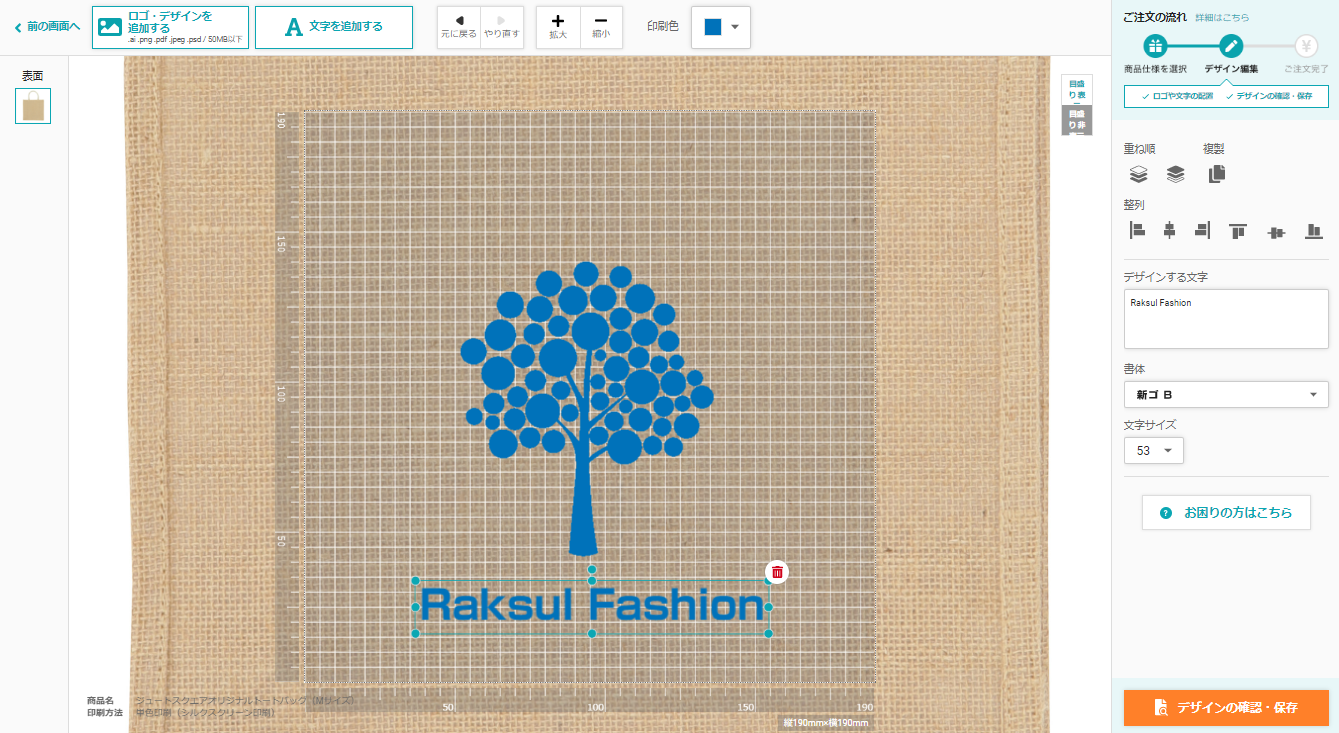Viewport: 1339px width, 733px height.
Task: Go to the 商品仕様を選択 step
Action: point(1155,47)
